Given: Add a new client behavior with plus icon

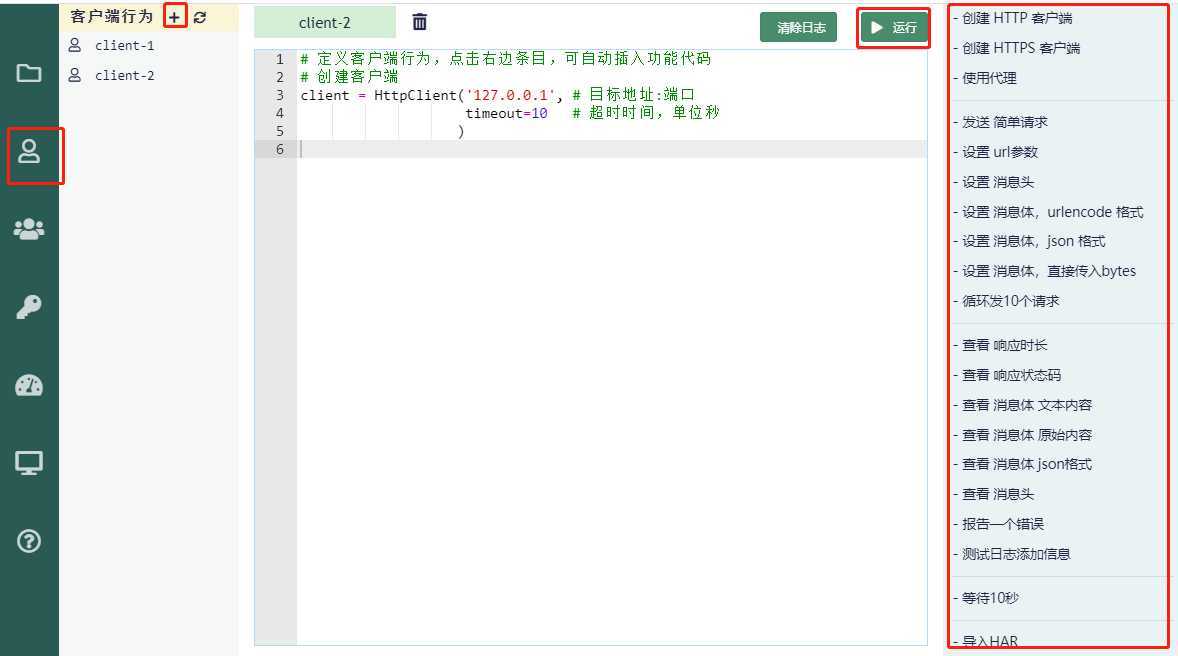Looking at the screenshot, I should [174, 17].
